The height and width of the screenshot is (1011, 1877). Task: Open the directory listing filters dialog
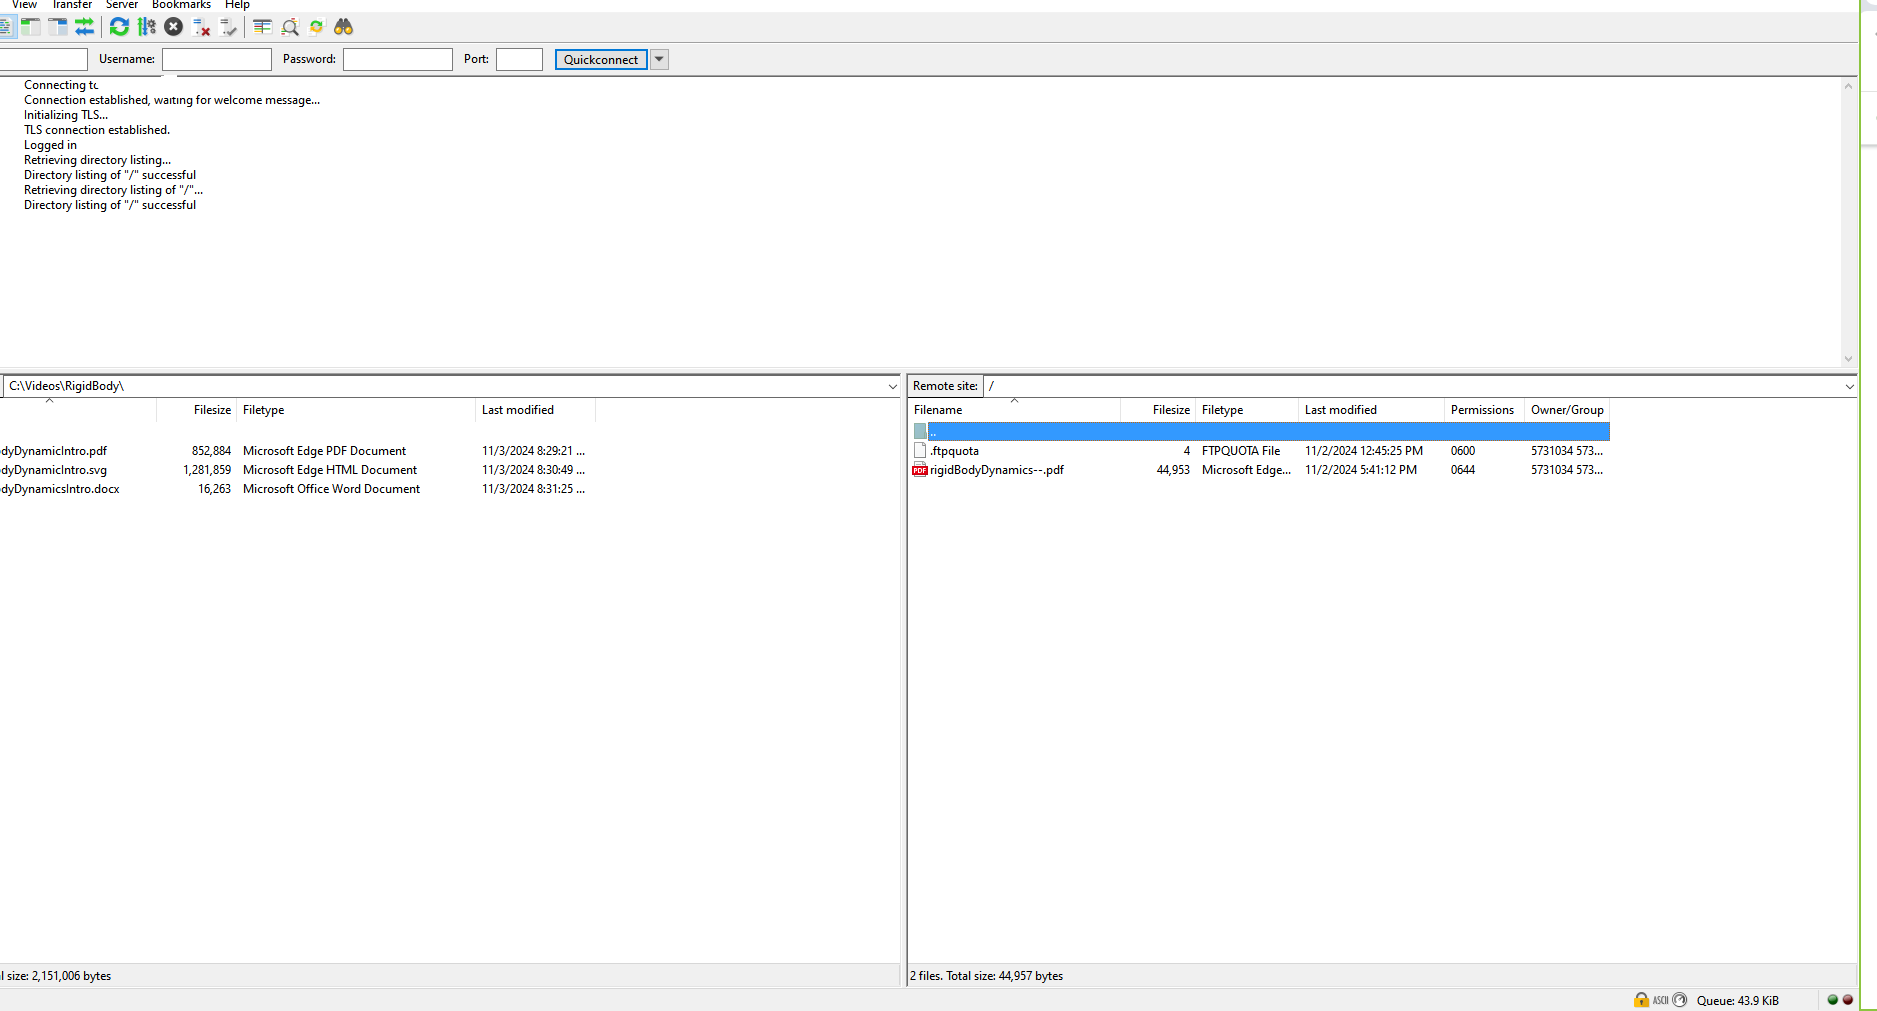(262, 27)
